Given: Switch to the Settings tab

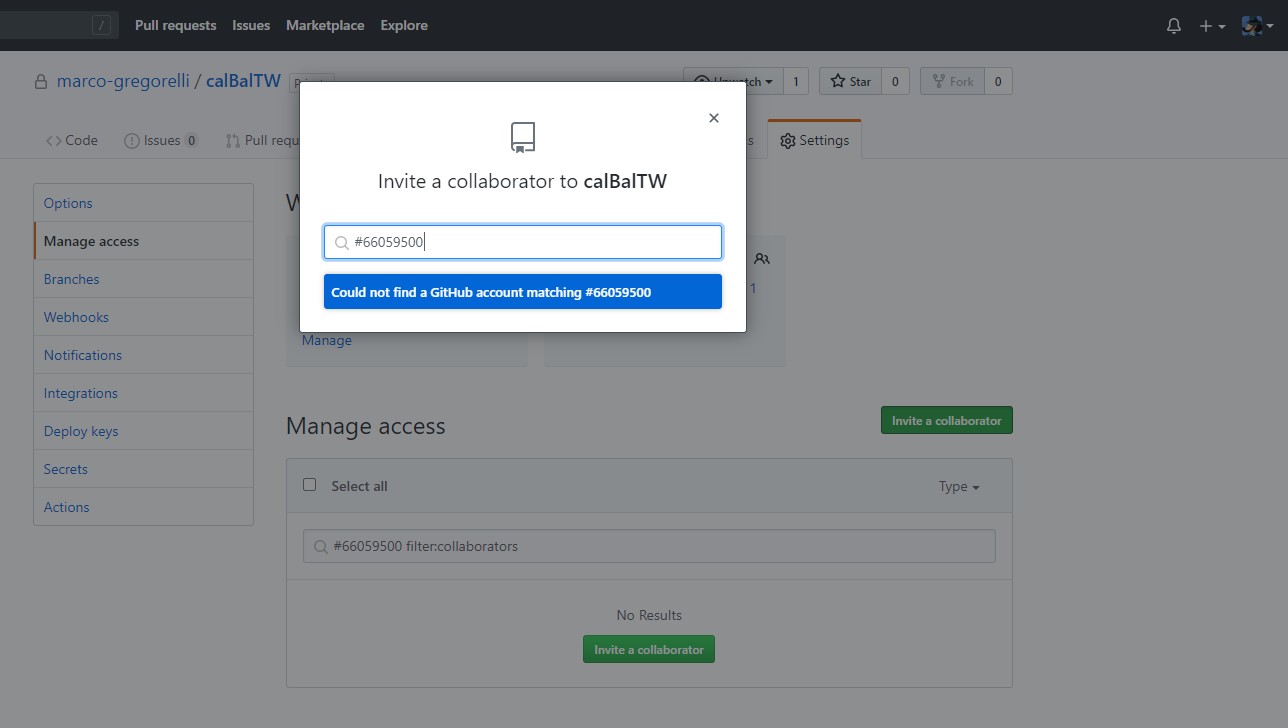Looking at the screenshot, I should [814, 140].
